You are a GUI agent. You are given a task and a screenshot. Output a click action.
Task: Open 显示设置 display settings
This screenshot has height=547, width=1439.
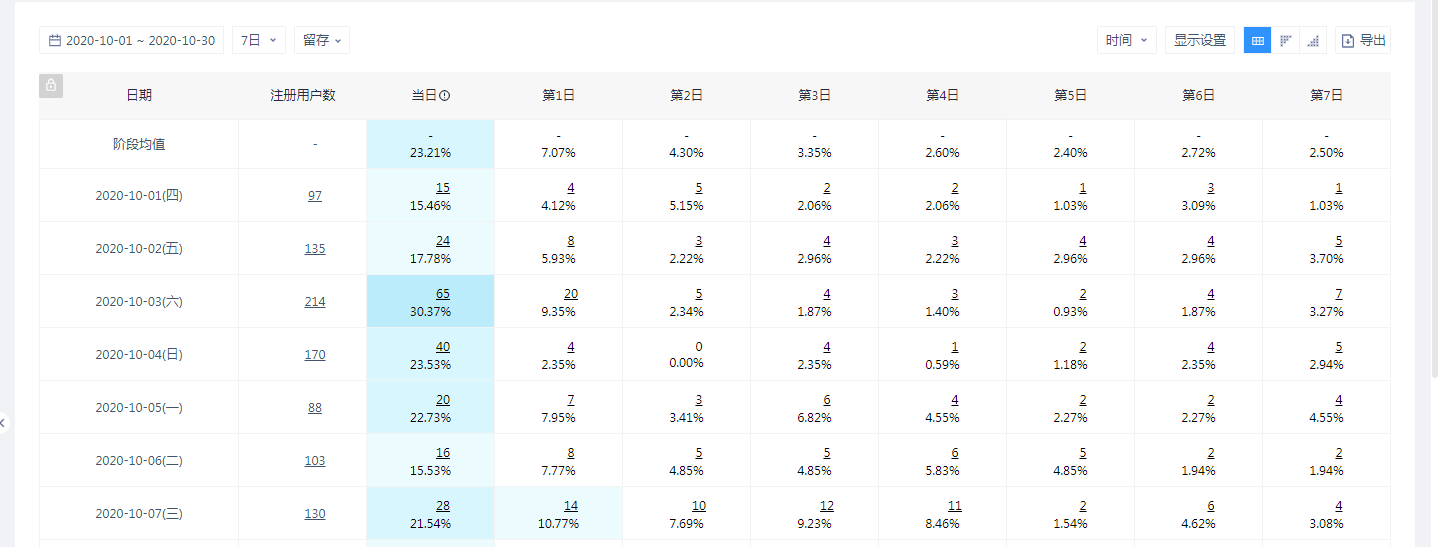[1200, 41]
